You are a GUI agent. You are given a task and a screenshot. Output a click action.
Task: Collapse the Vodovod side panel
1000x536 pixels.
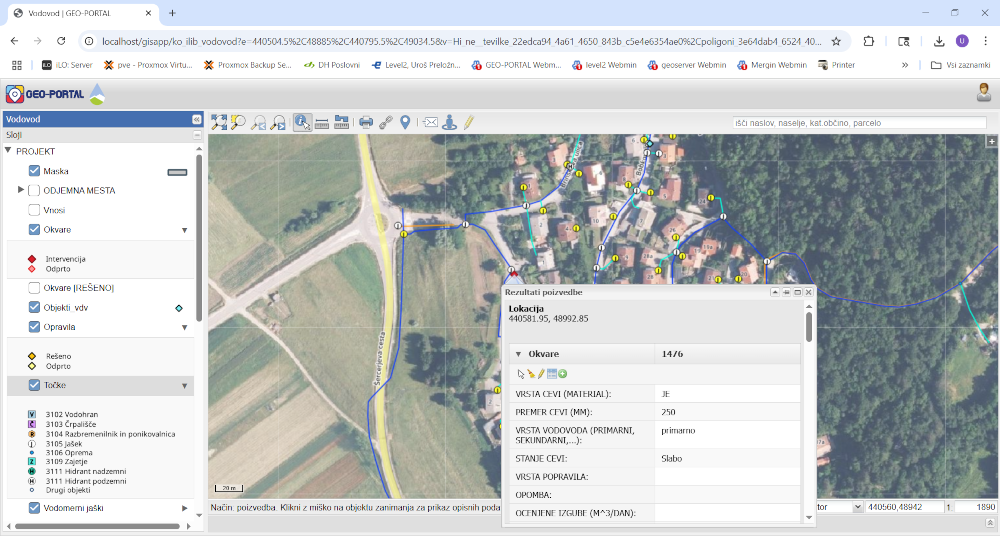click(x=196, y=119)
